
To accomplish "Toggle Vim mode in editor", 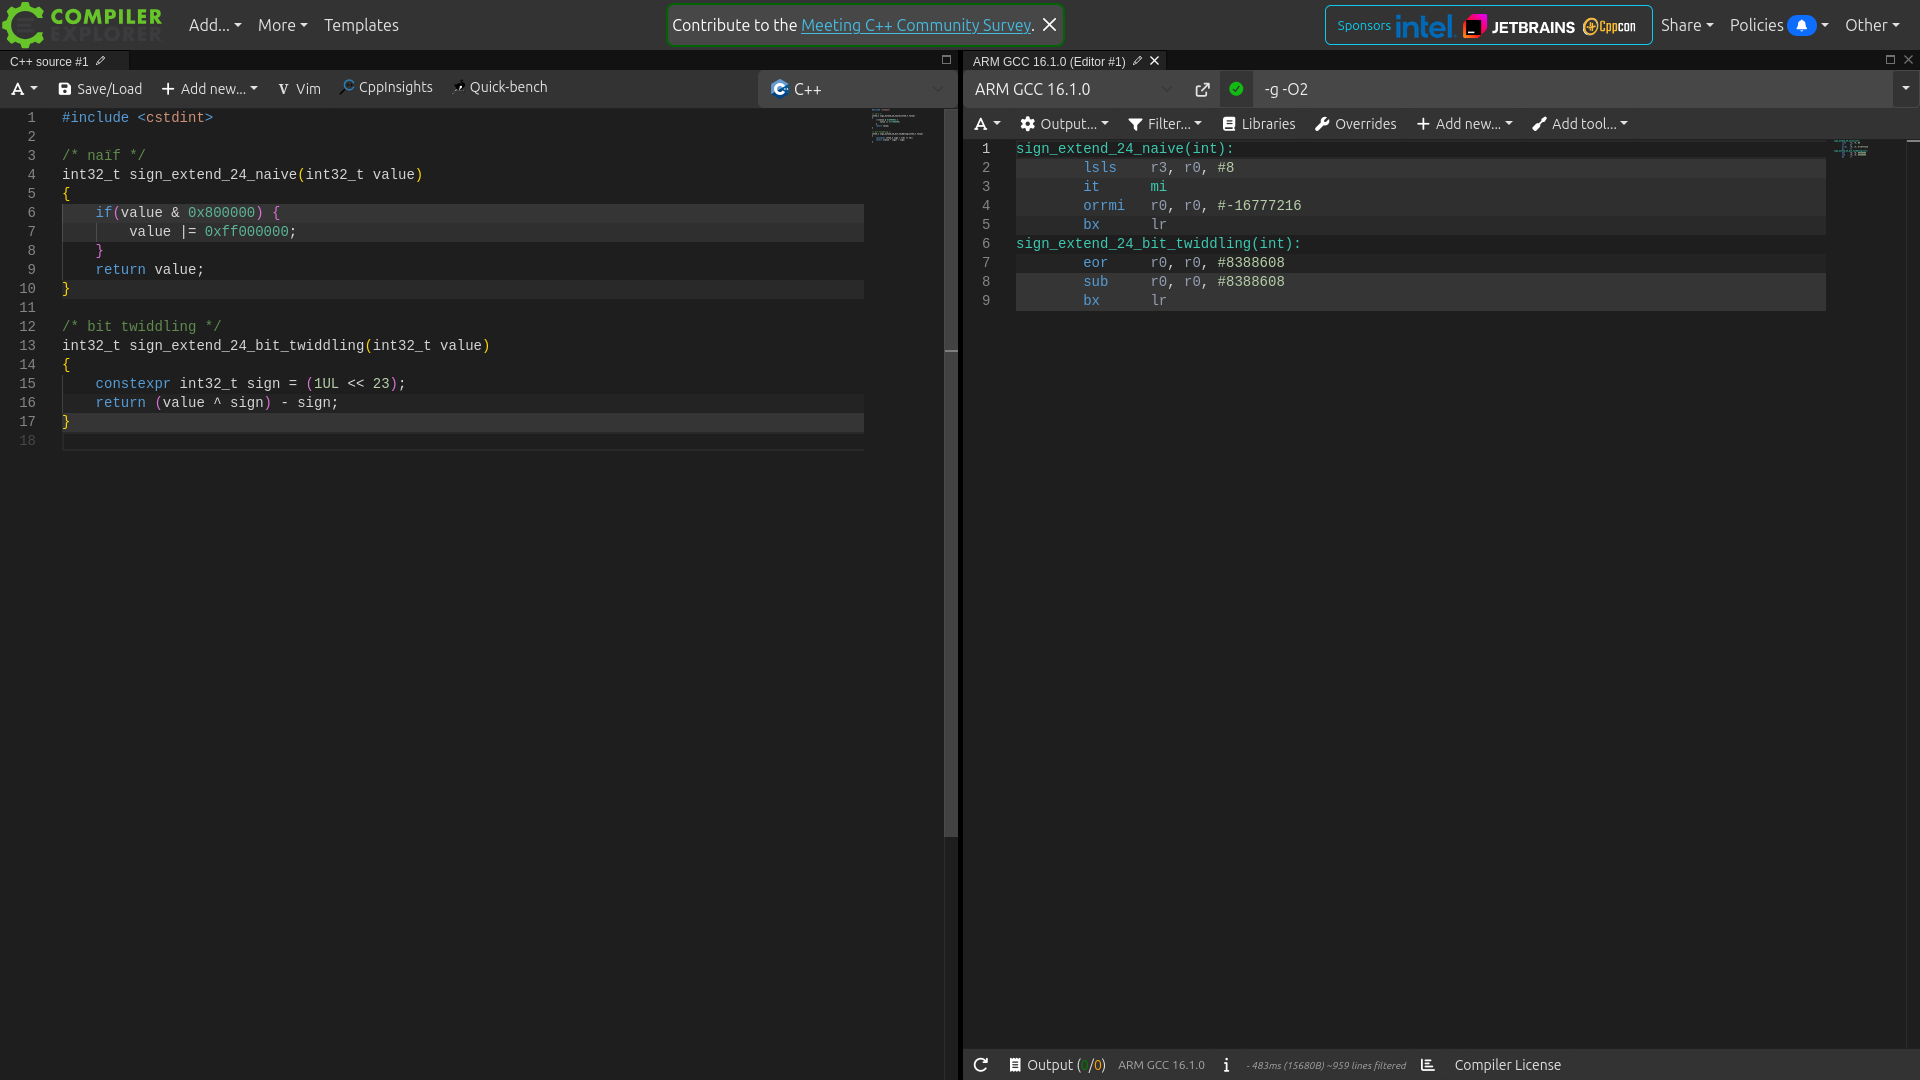I will (x=299, y=89).
